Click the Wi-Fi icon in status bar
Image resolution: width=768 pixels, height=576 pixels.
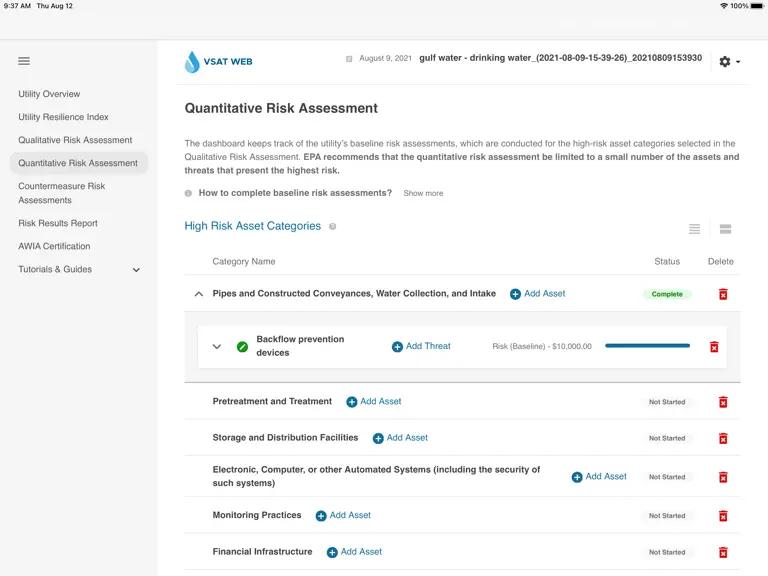tap(724, 6)
